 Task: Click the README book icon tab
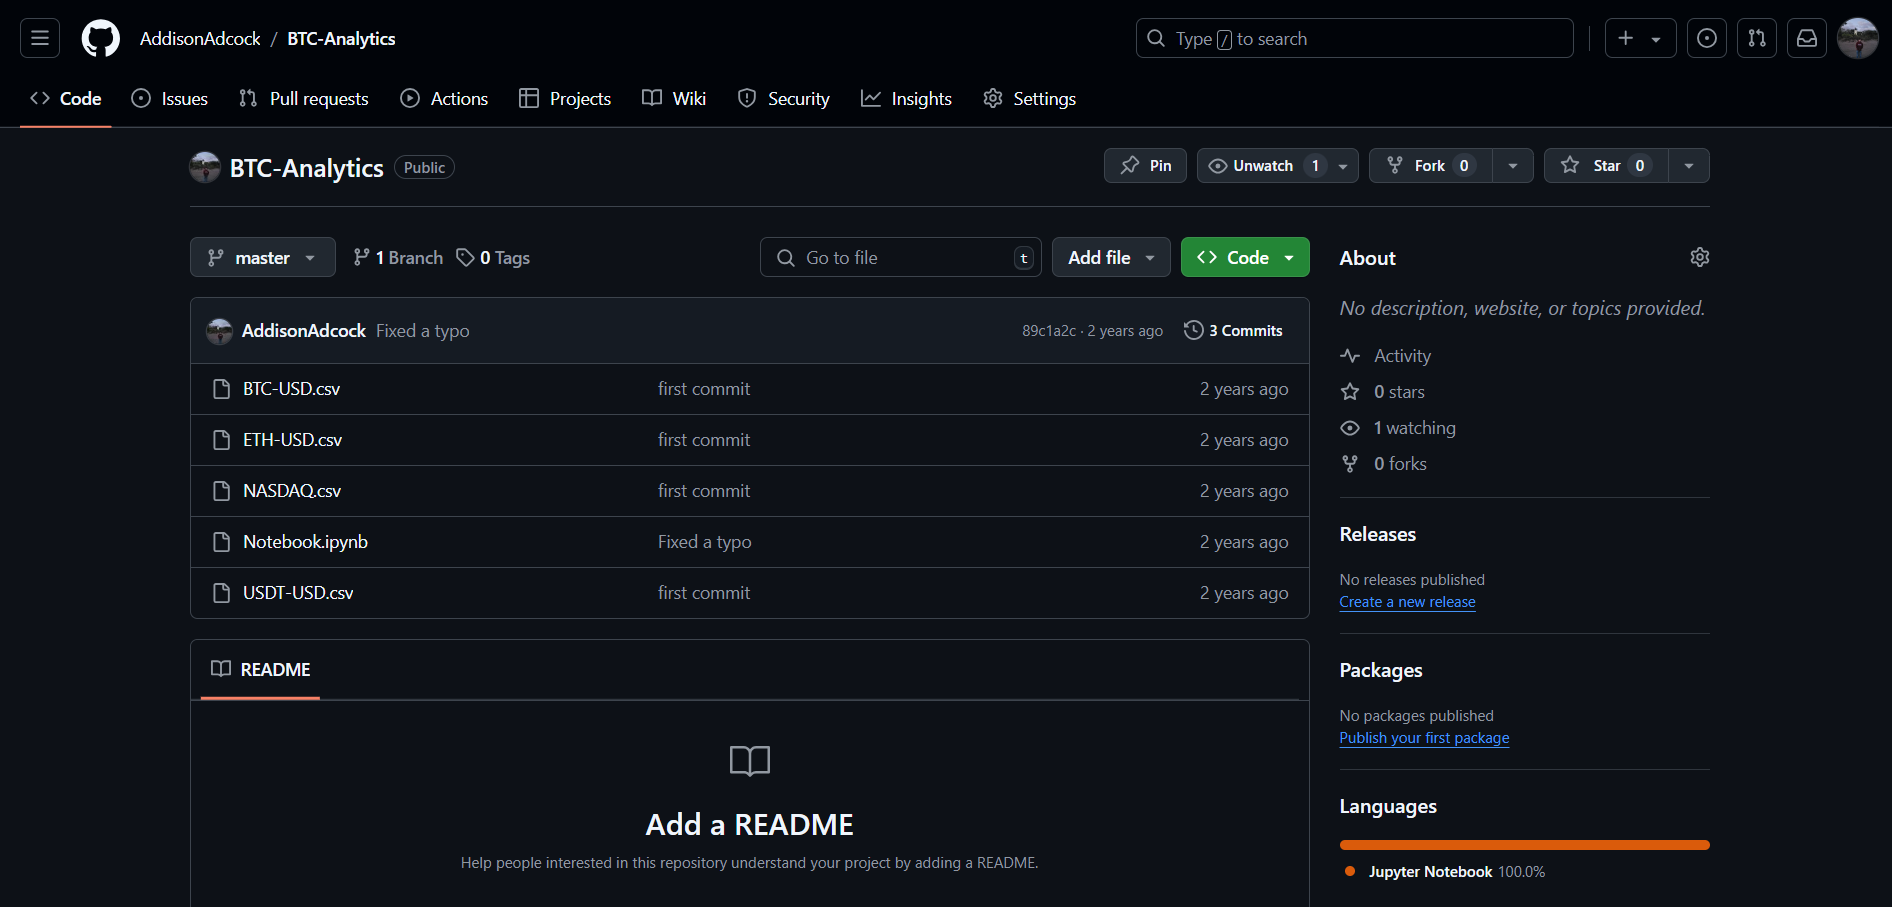pyautogui.click(x=221, y=669)
